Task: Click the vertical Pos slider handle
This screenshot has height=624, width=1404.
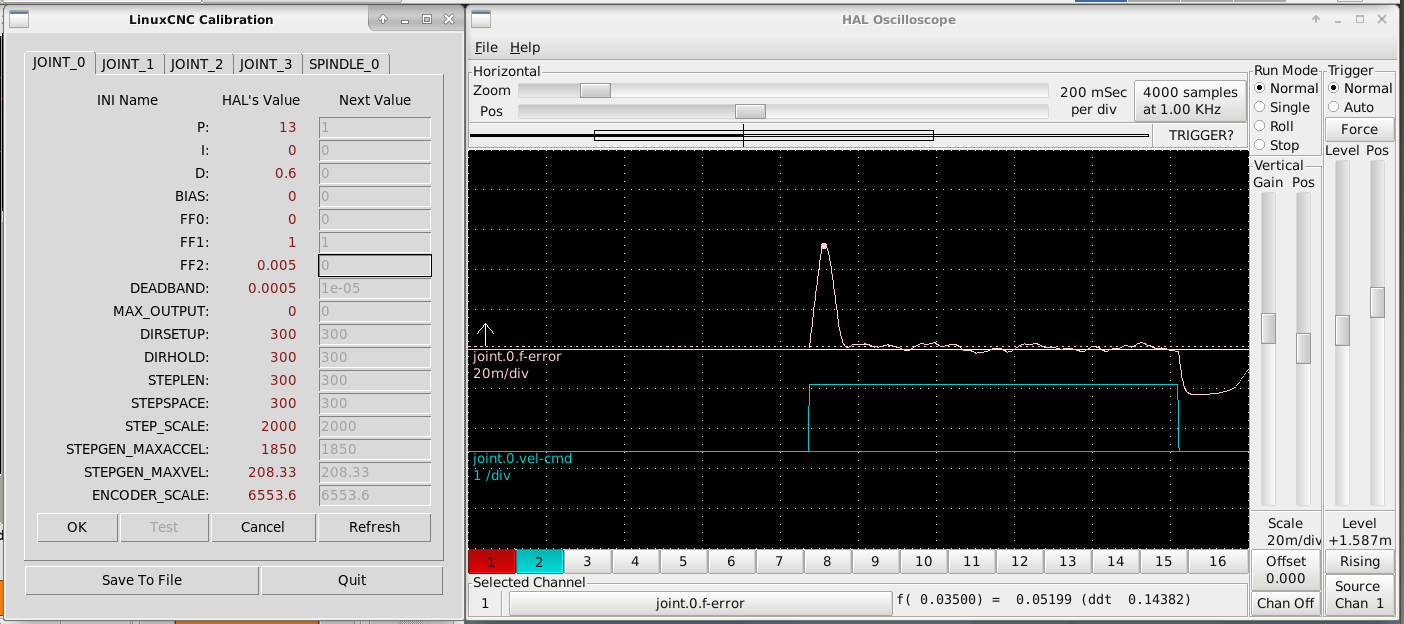Action: (x=1303, y=348)
